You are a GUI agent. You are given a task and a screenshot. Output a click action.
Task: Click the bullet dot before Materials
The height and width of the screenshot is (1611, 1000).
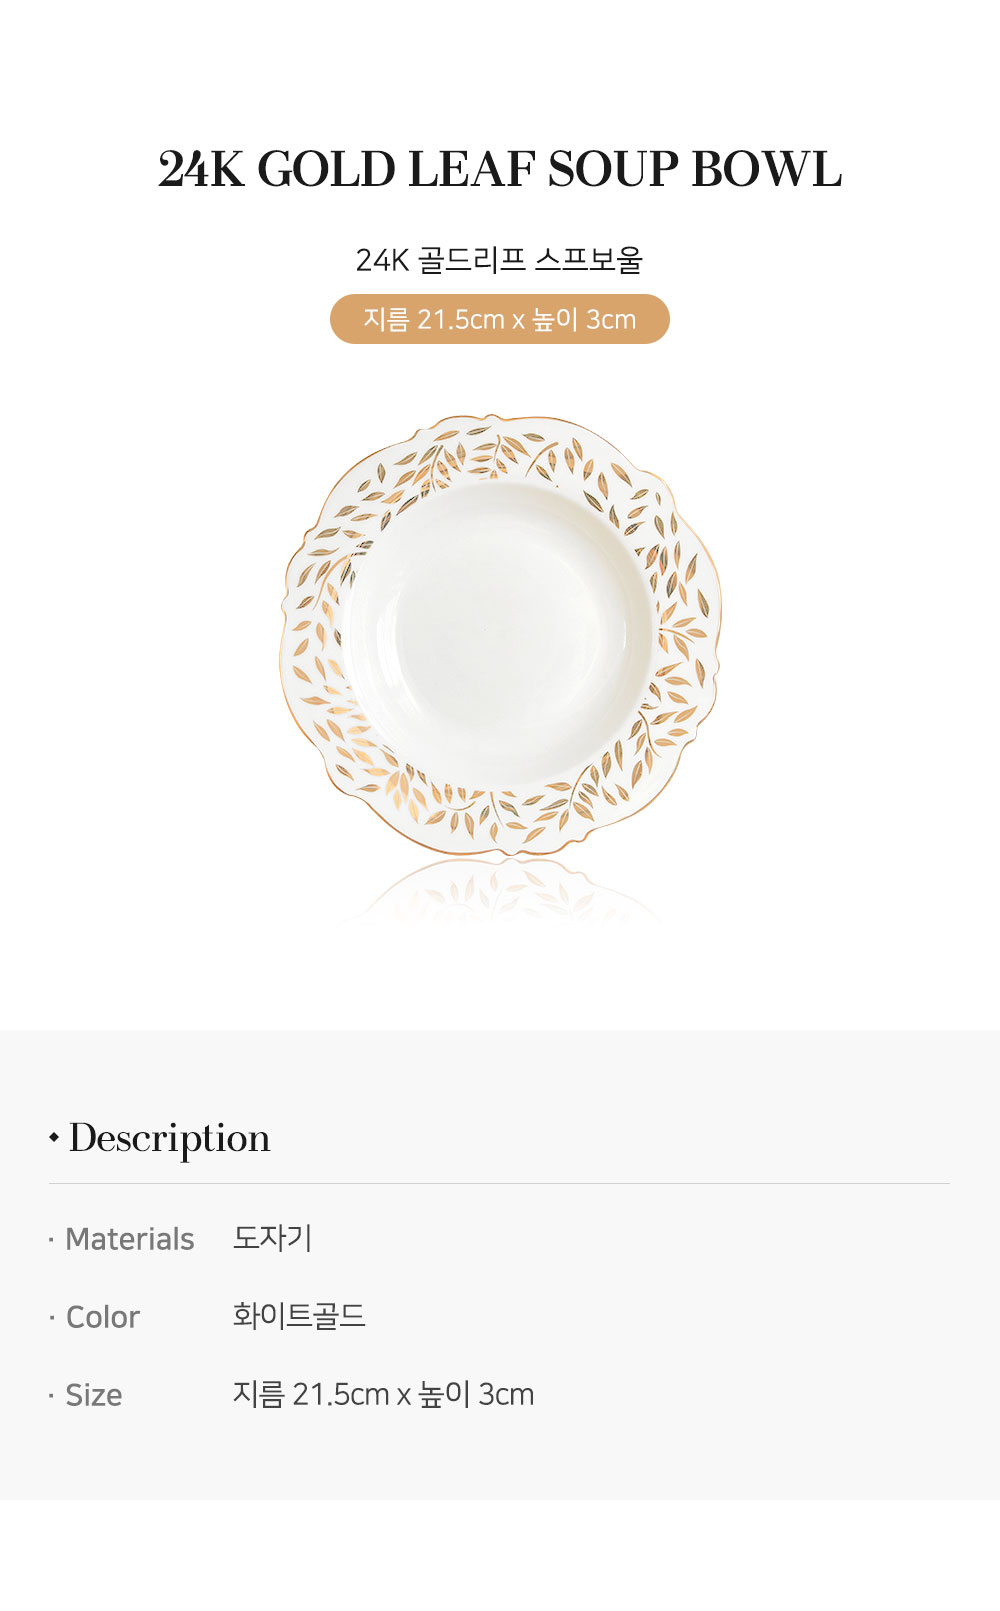51,1240
